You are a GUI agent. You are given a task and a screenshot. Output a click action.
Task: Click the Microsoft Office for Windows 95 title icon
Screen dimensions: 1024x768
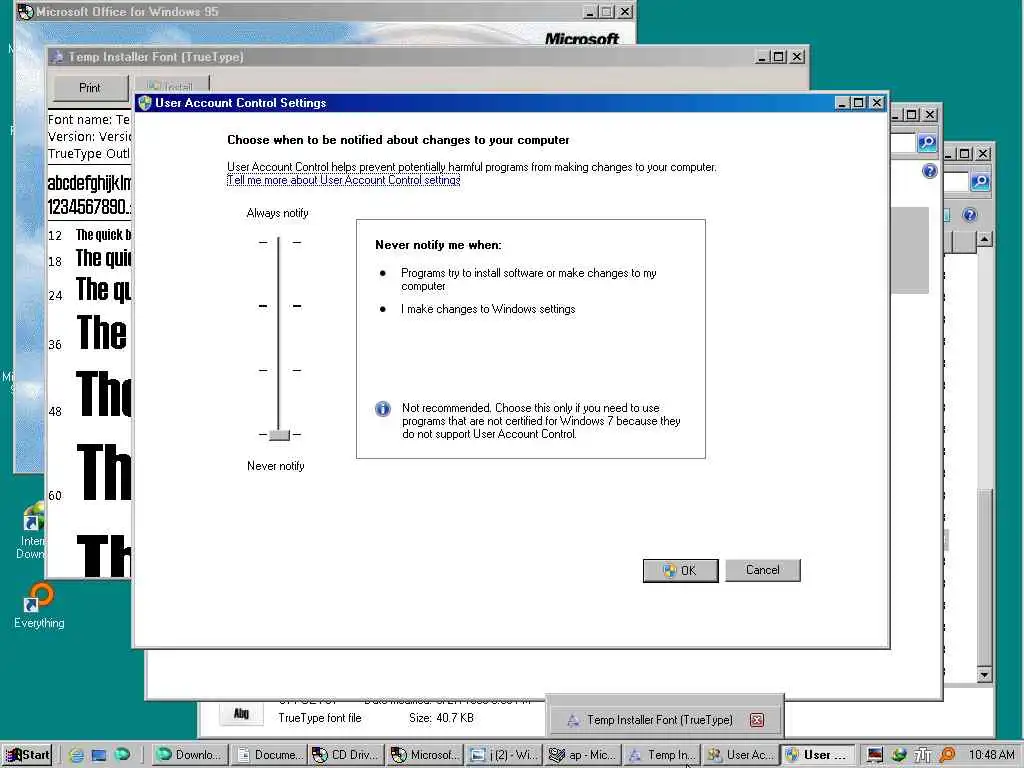coord(25,12)
